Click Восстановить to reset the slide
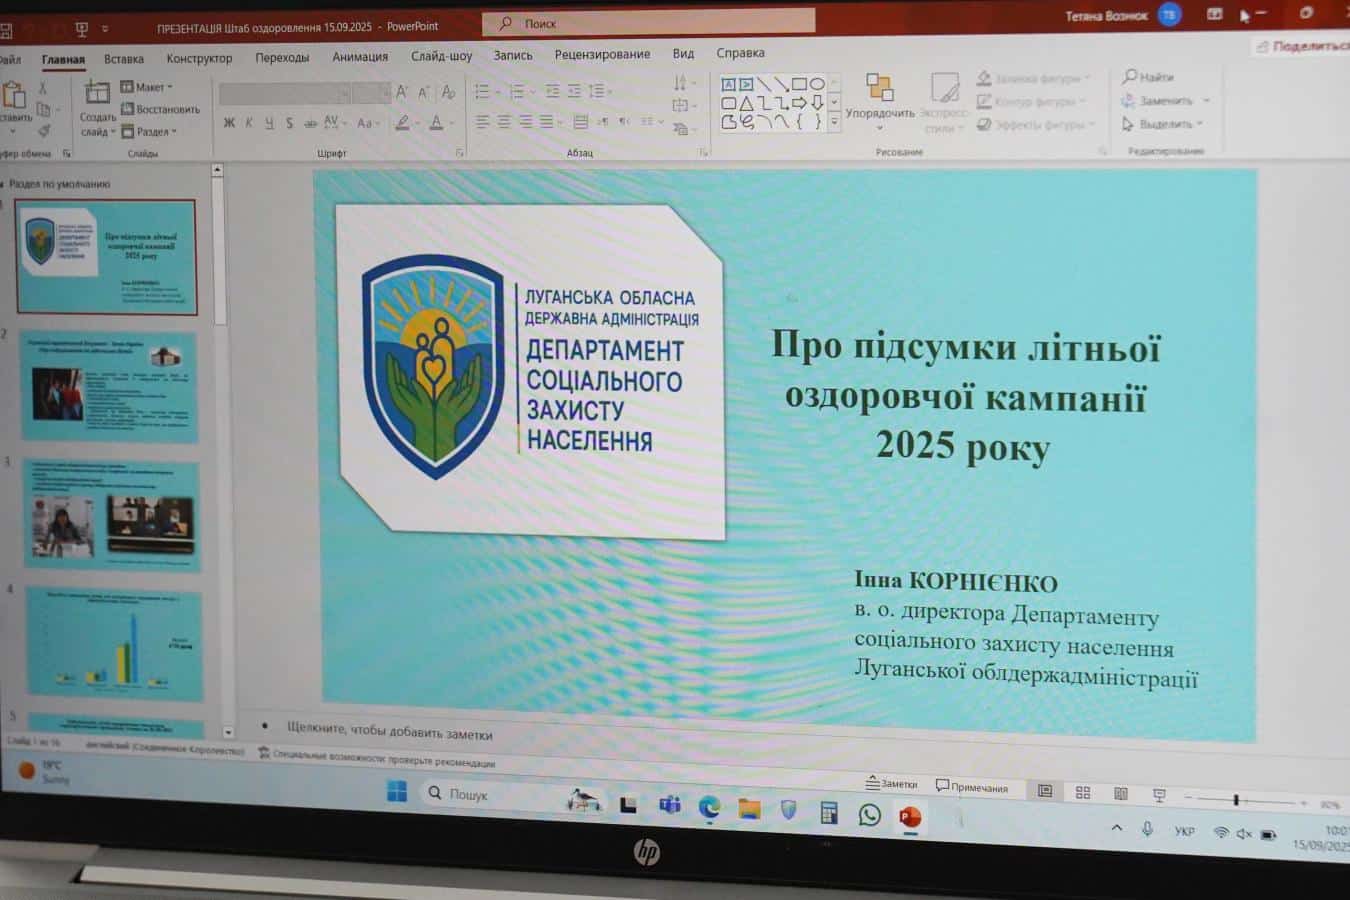The width and height of the screenshot is (1350, 900). (160, 109)
